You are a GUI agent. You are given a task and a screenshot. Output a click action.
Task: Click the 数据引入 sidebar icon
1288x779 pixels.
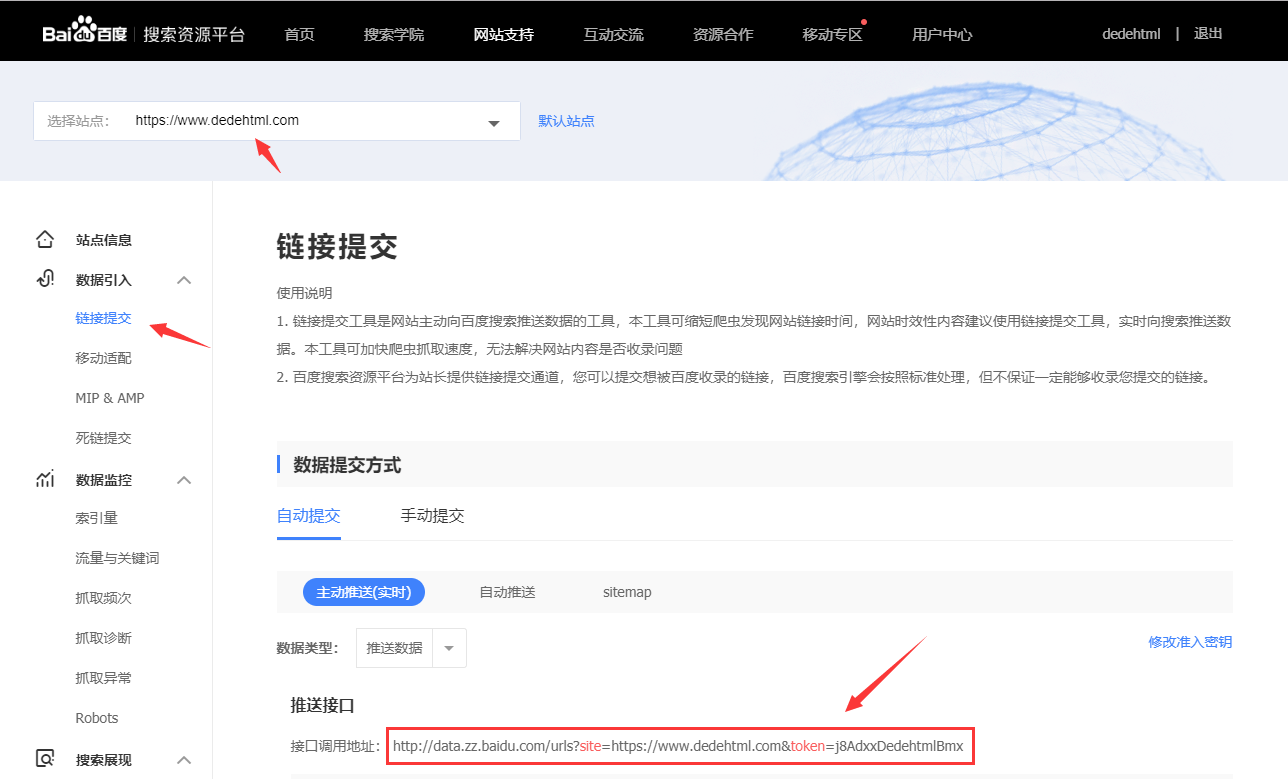click(x=45, y=279)
